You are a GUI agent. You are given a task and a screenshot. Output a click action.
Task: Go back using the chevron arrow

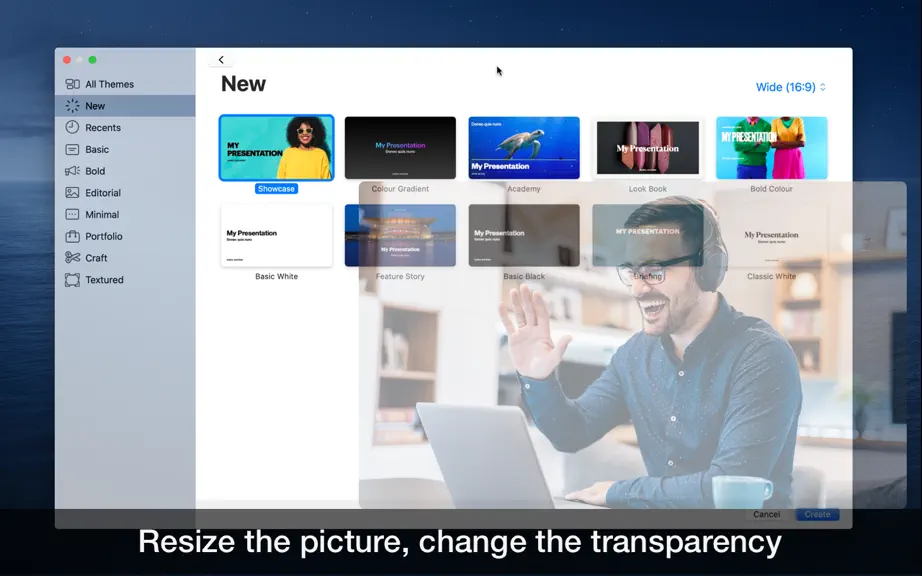tap(221, 59)
